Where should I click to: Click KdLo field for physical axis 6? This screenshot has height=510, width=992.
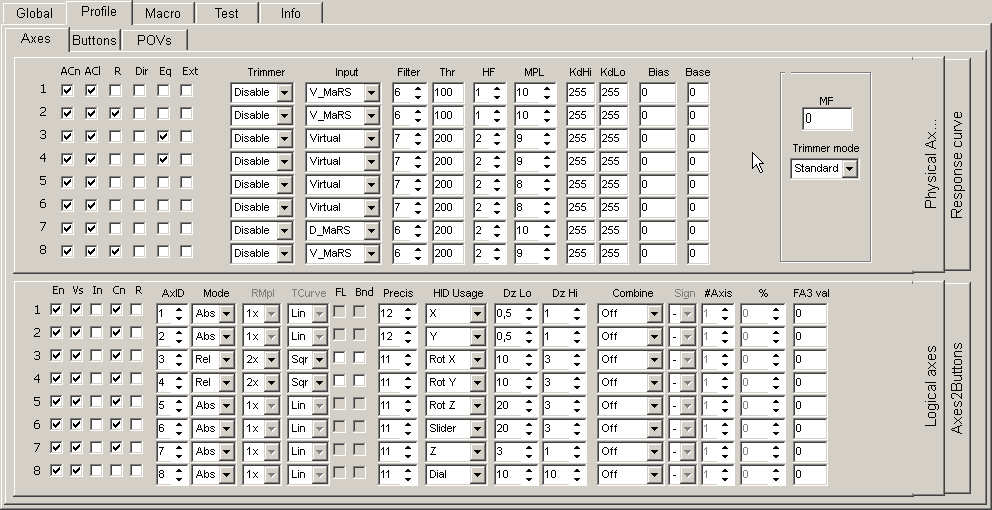pyautogui.click(x=613, y=208)
